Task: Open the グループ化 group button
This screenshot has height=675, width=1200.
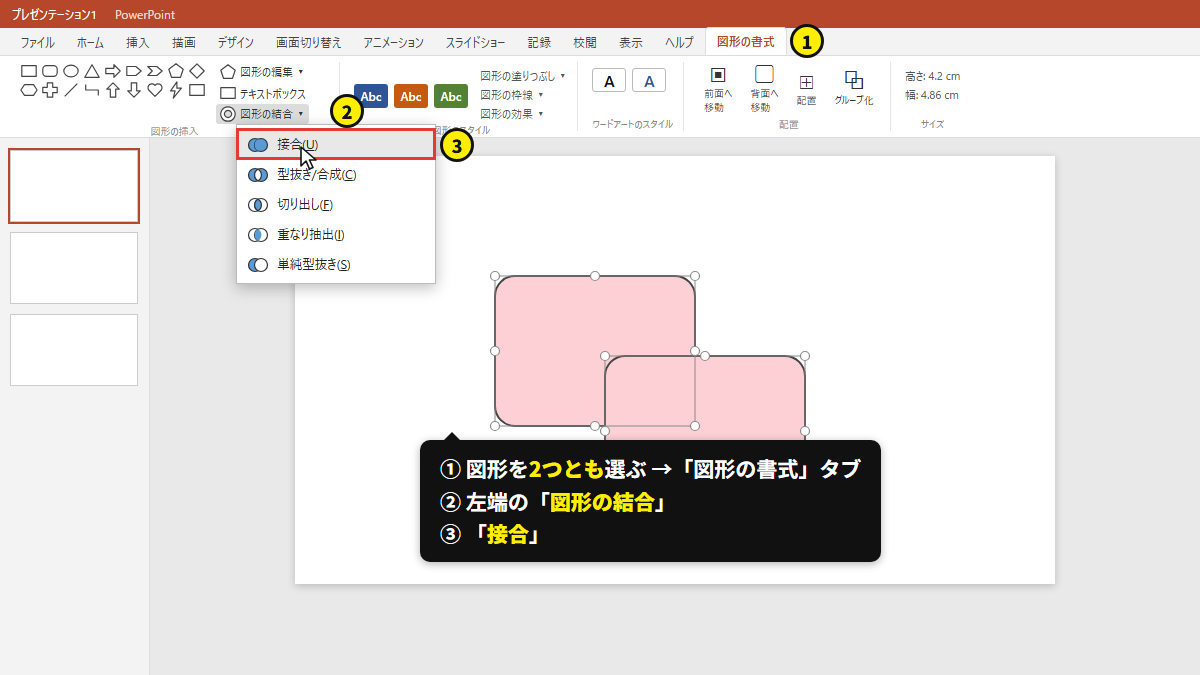Action: 854,89
